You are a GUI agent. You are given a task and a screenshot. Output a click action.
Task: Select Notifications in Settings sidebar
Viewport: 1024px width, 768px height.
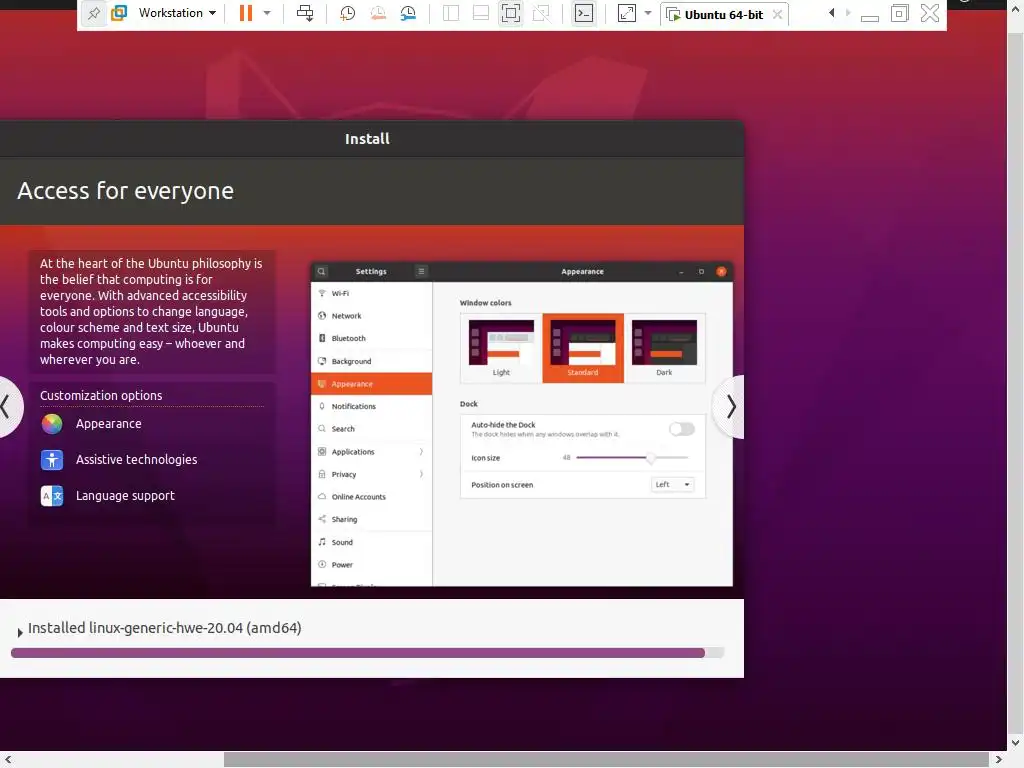point(372,406)
